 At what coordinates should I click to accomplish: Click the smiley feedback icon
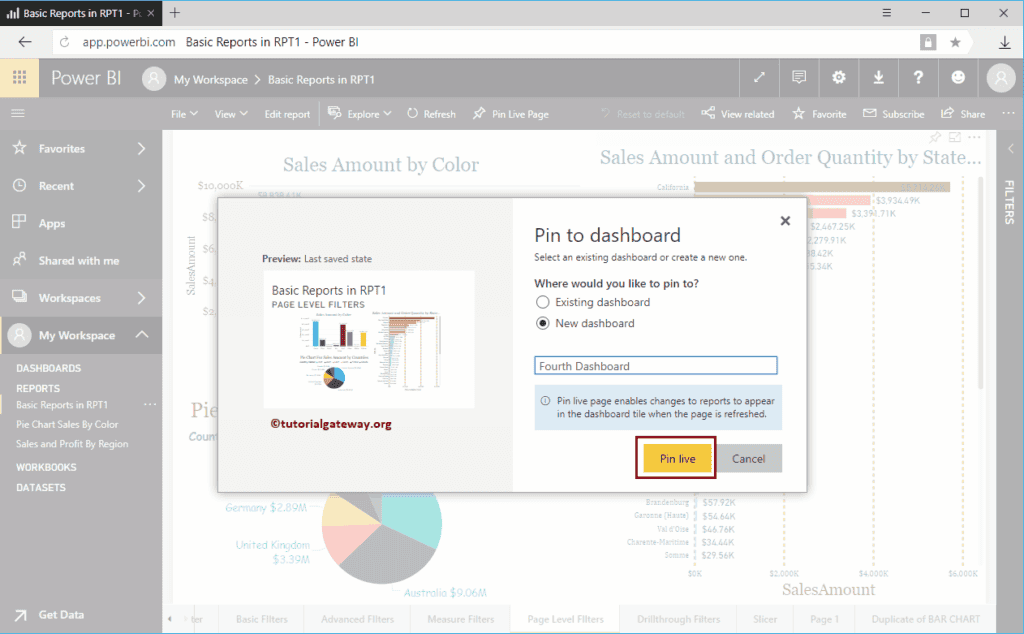click(958, 78)
